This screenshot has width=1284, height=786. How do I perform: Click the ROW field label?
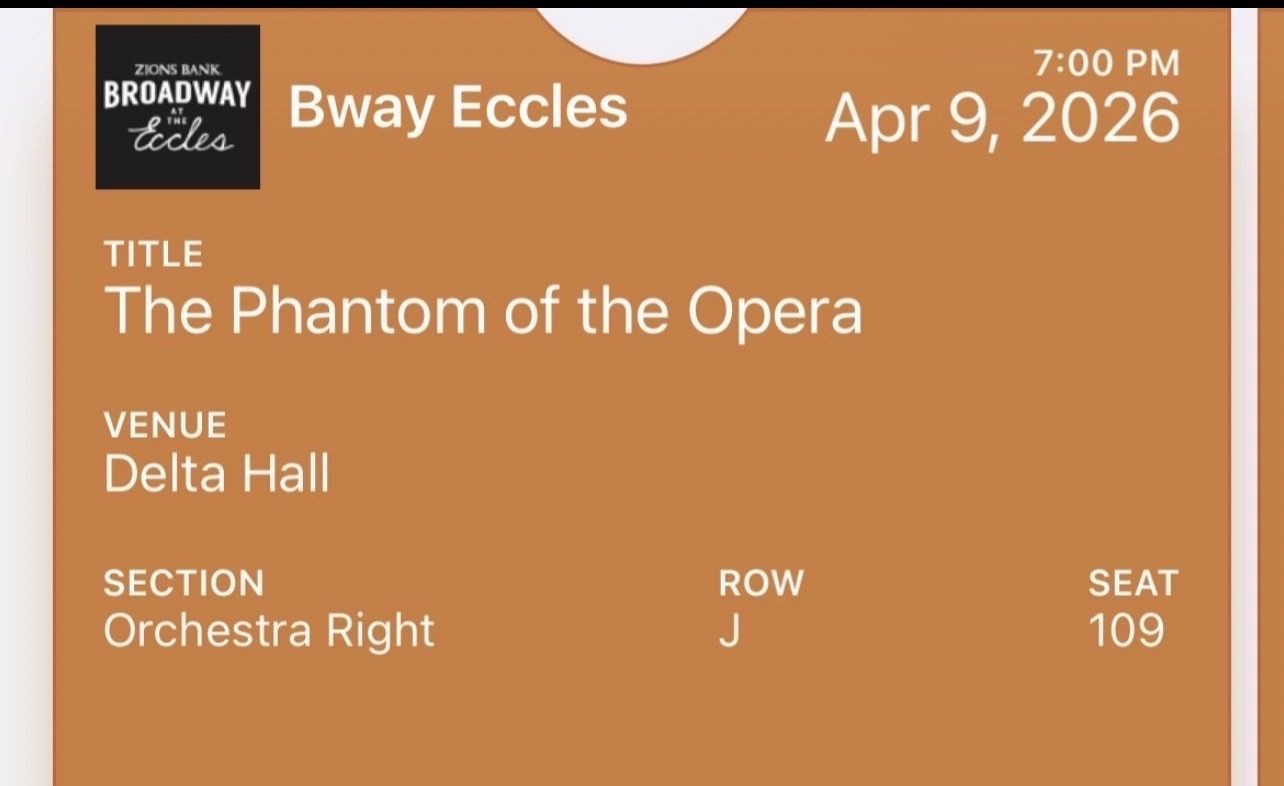(761, 582)
